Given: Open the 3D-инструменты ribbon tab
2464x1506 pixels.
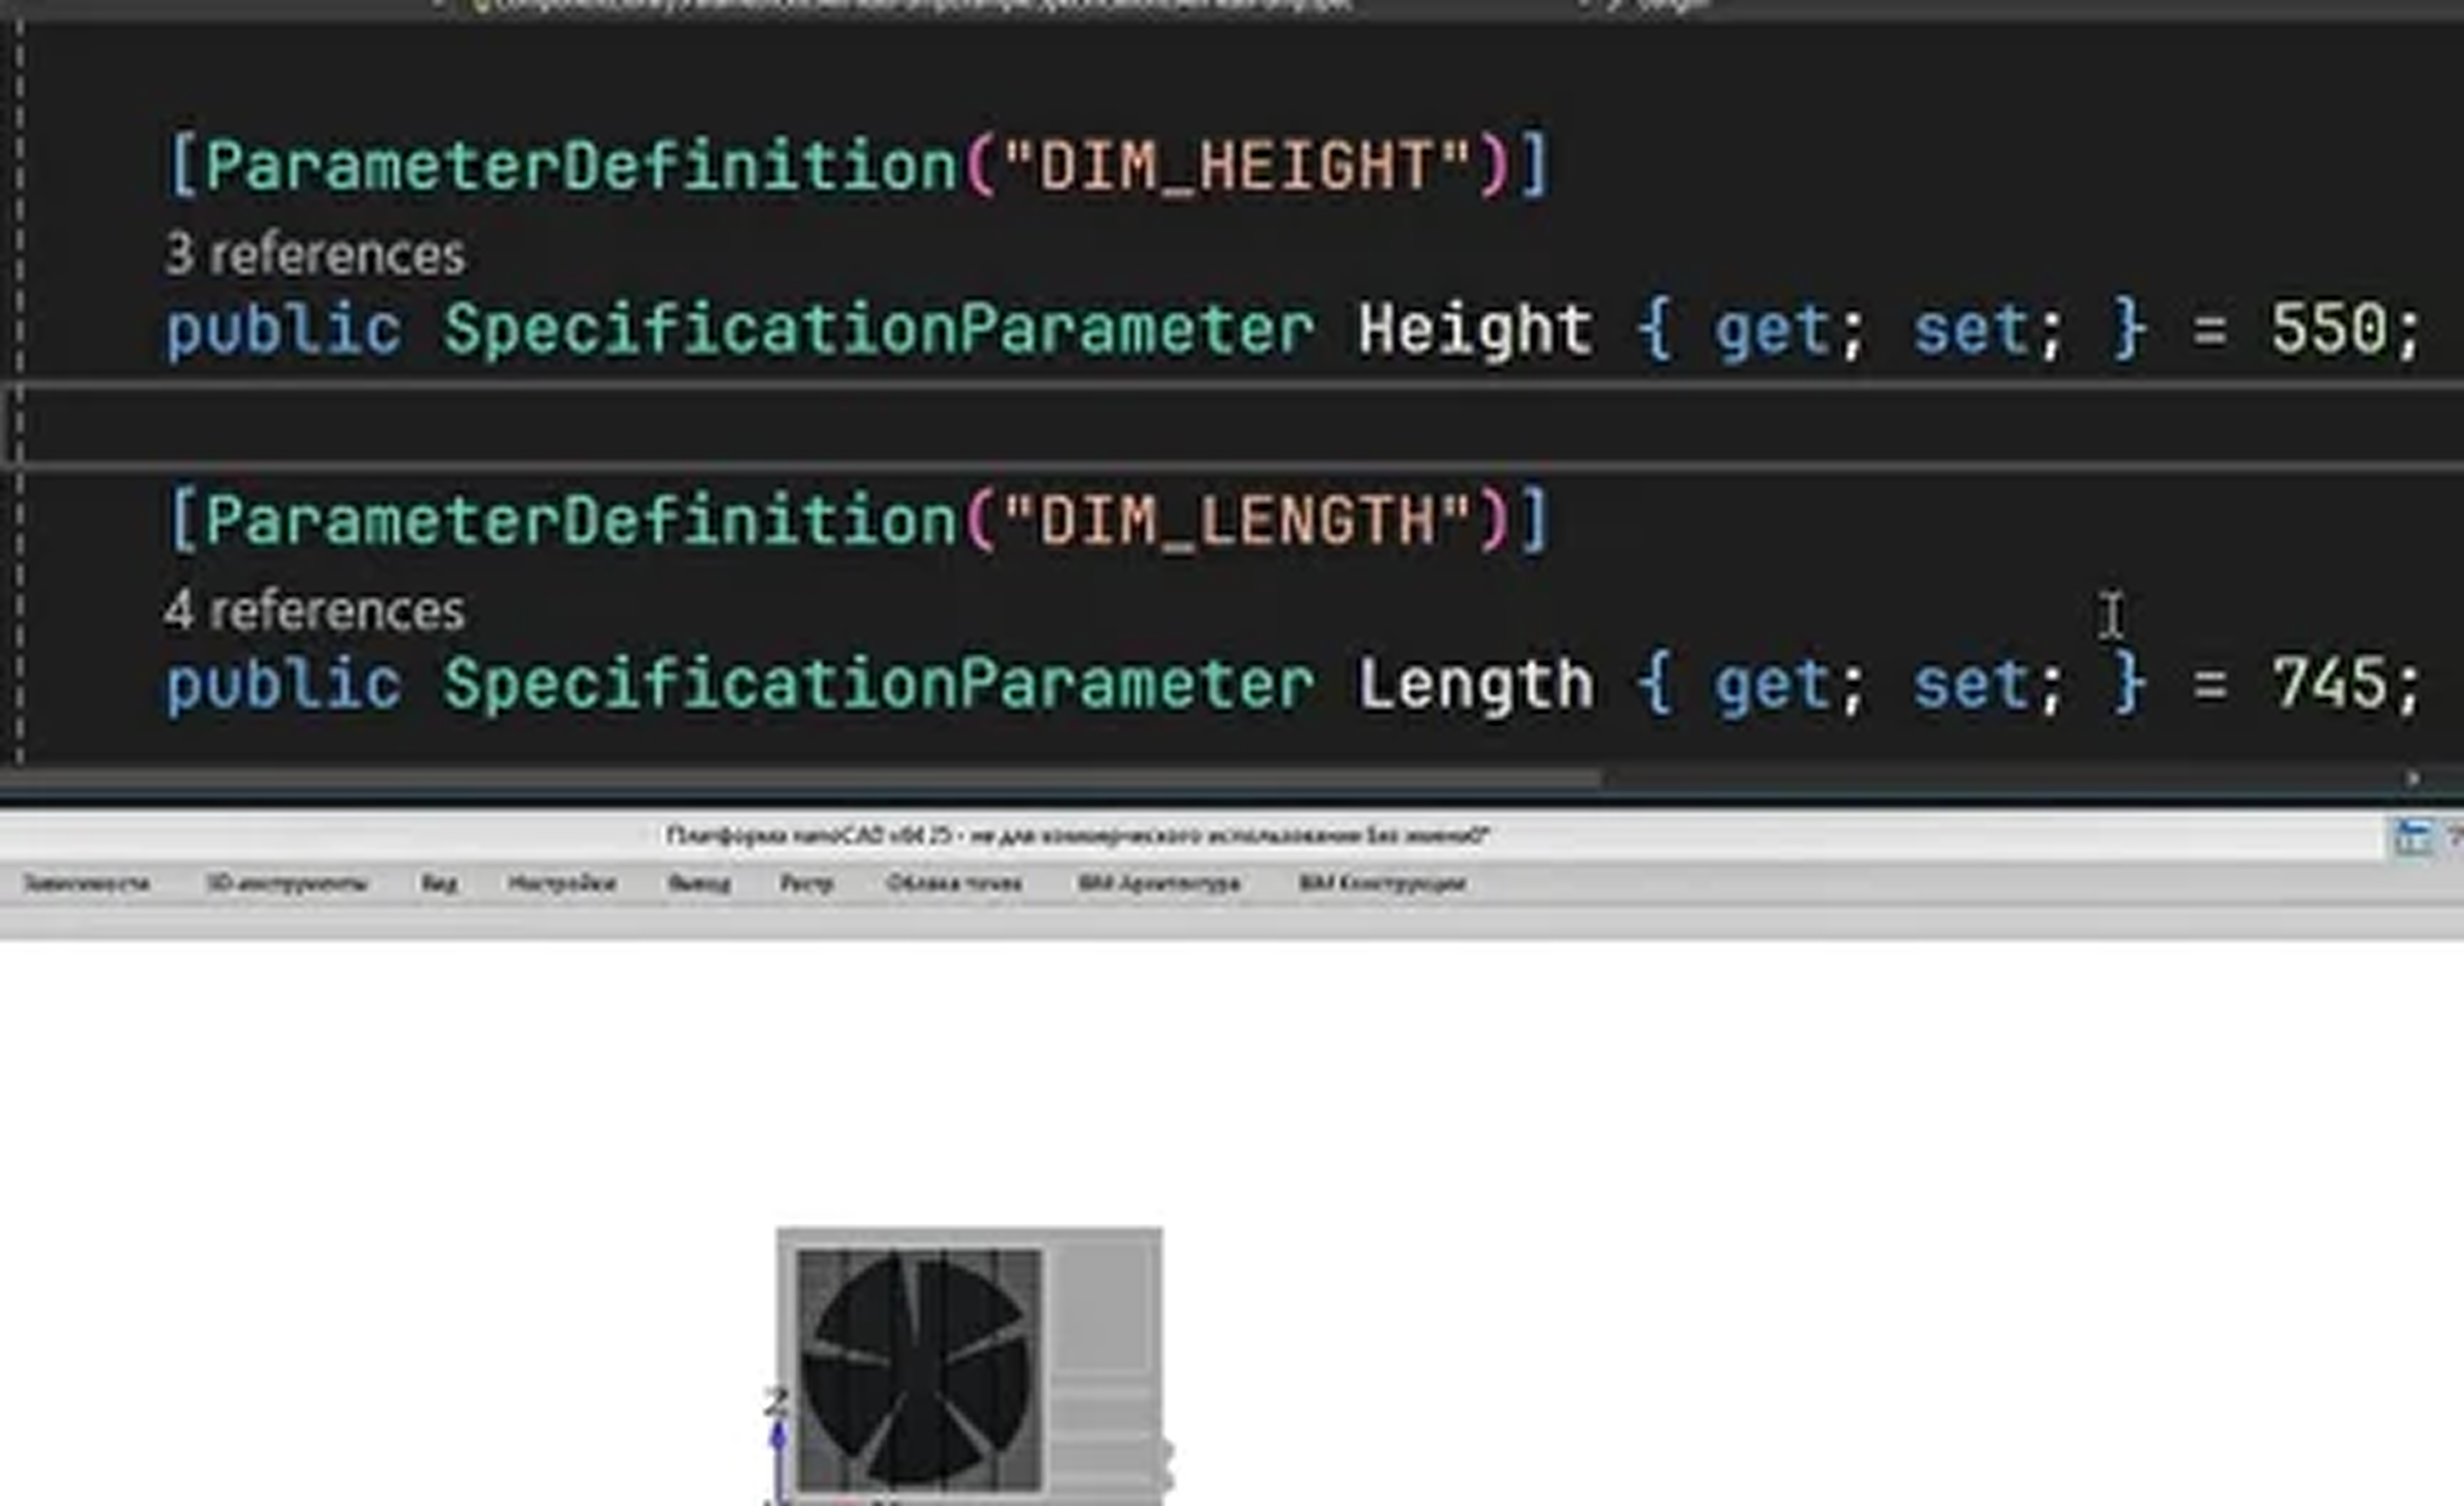Looking at the screenshot, I should (x=287, y=883).
